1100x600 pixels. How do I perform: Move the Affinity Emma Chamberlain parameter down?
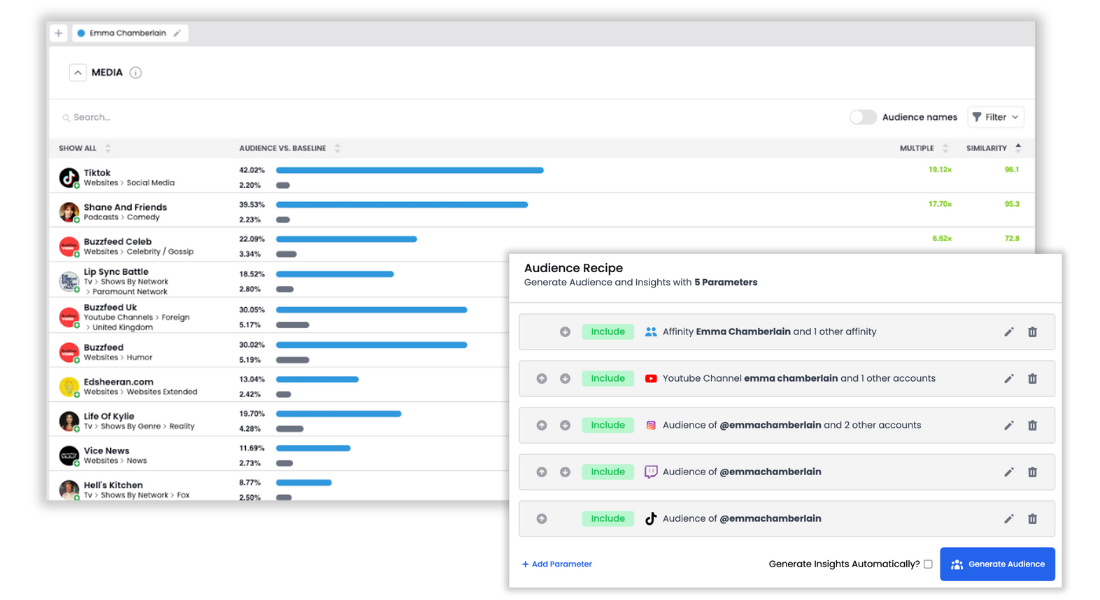tap(565, 332)
